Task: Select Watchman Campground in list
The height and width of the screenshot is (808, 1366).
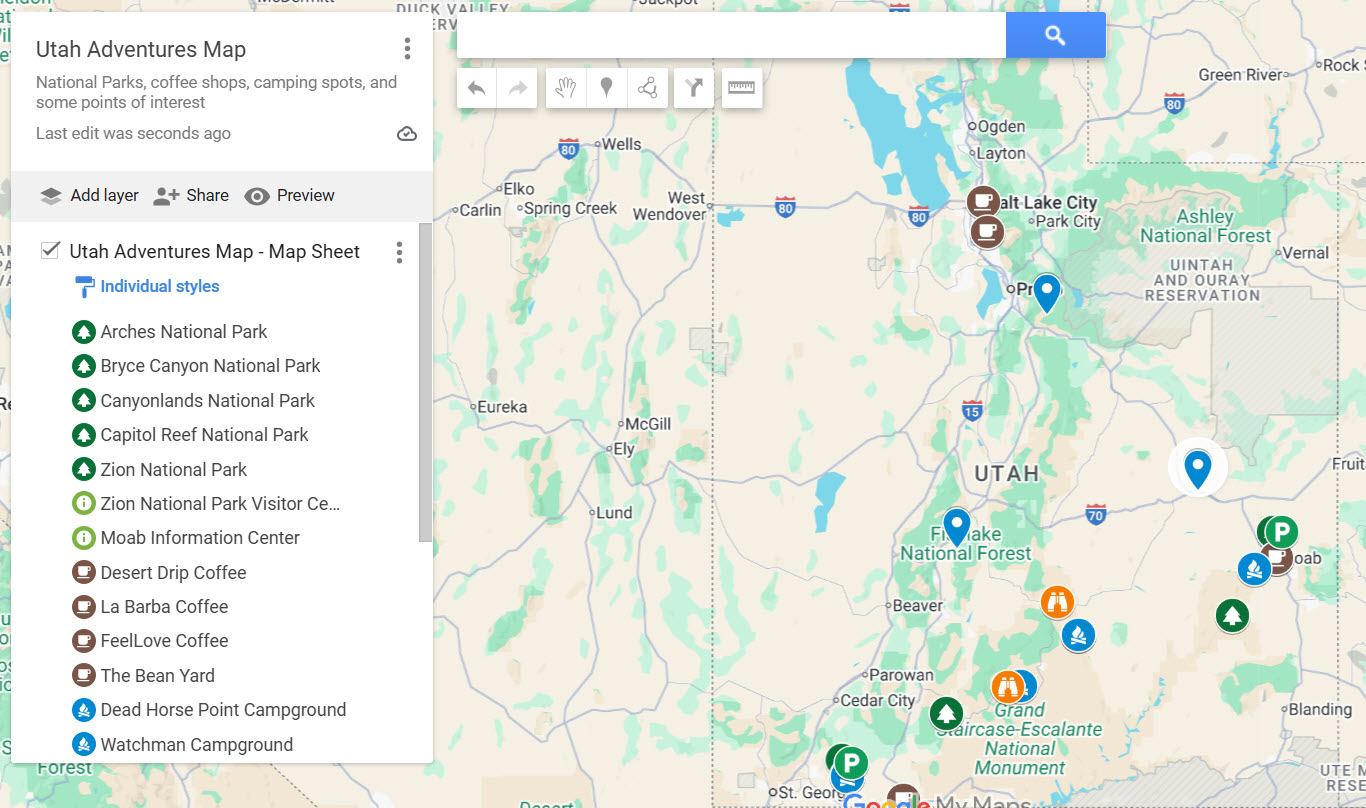Action: (197, 745)
